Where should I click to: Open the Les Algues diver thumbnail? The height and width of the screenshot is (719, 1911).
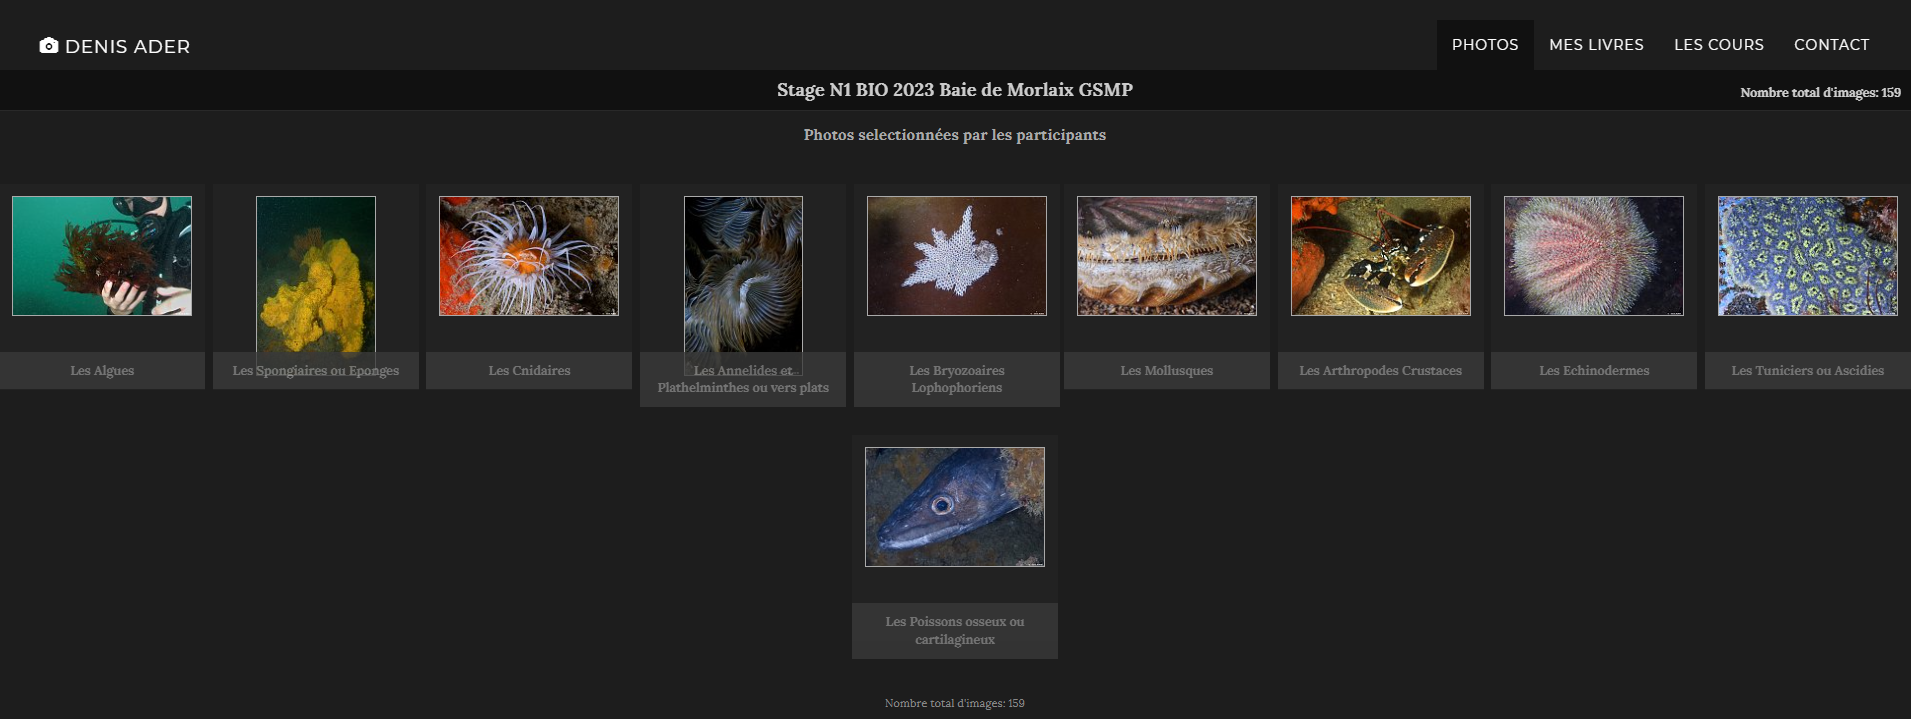(x=102, y=256)
